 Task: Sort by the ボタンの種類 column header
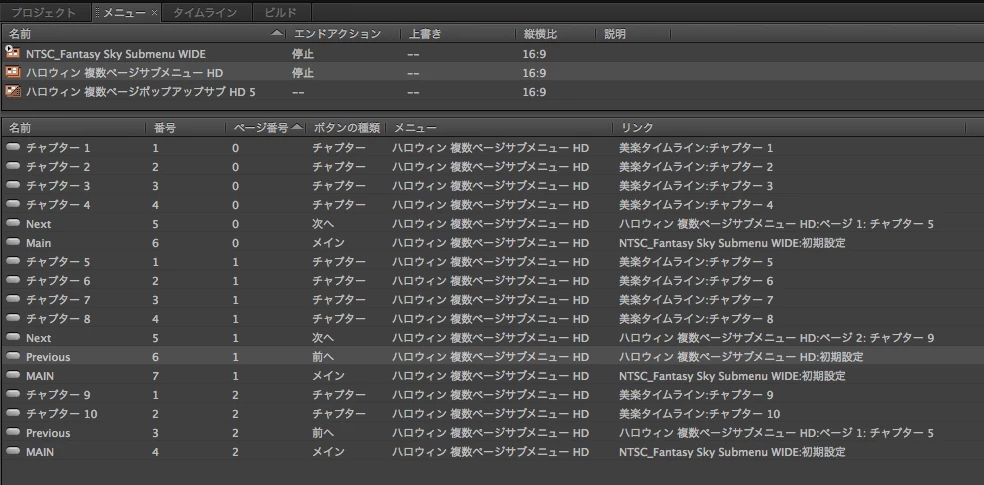[x=346, y=127]
